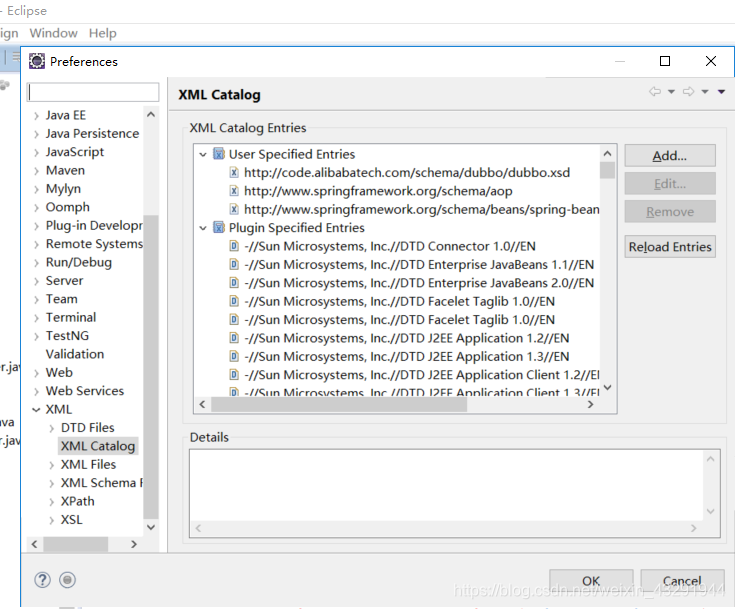Expand the XSL node
This screenshot has height=609, width=735.
tap(52, 520)
